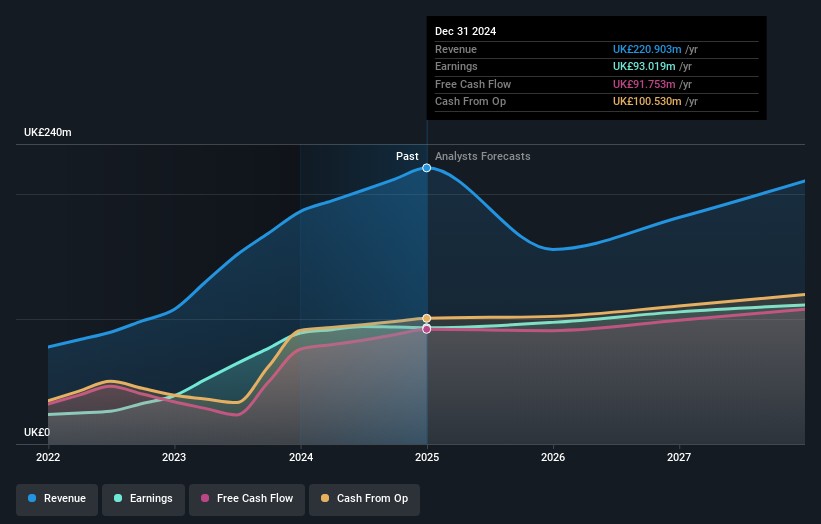821x524 pixels.
Task: Select the 2024 x-axis label
Action: [300, 458]
